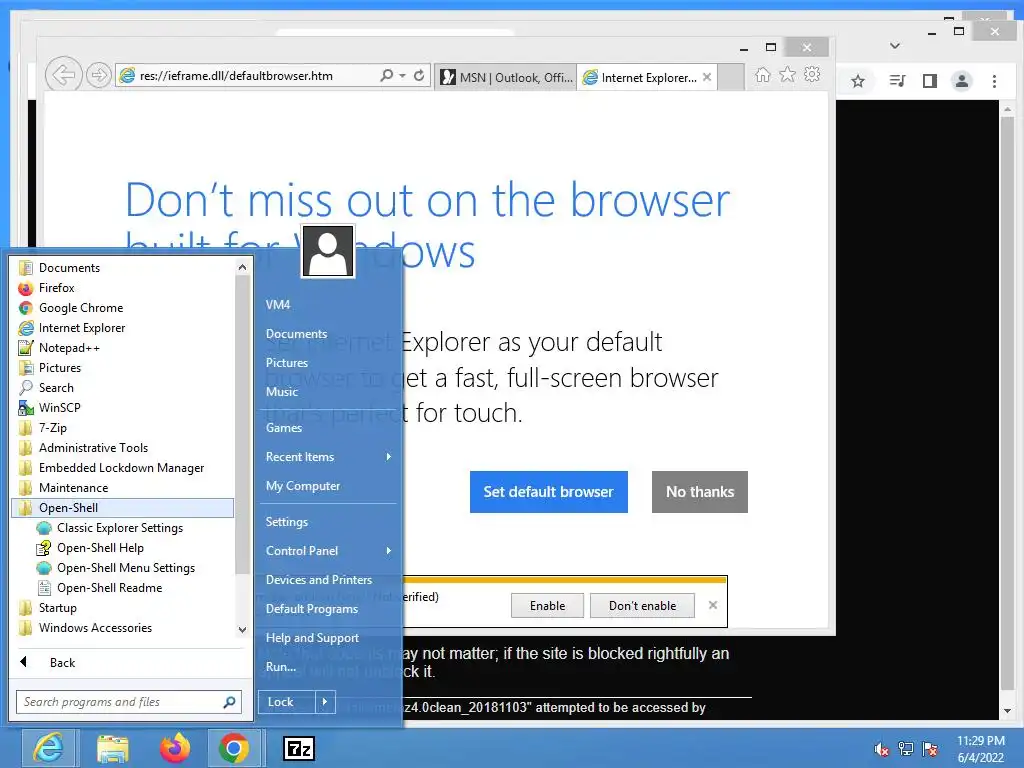The width and height of the screenshot is (1024, 768).
Task: Open the IE favorites star icon
Action: pyautogui.click(x=788, y=74)
